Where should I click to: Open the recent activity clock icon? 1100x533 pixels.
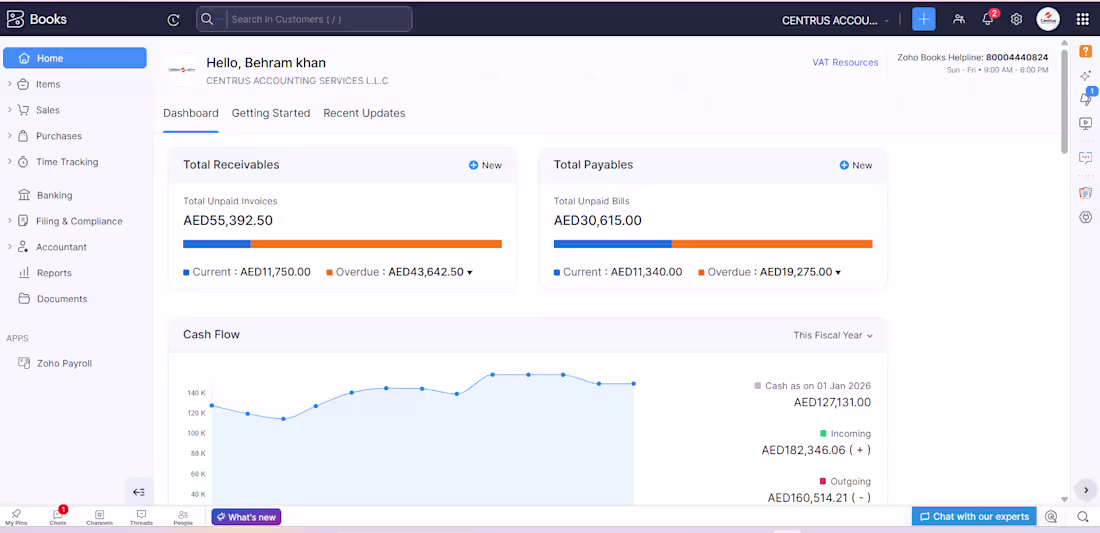173,20
